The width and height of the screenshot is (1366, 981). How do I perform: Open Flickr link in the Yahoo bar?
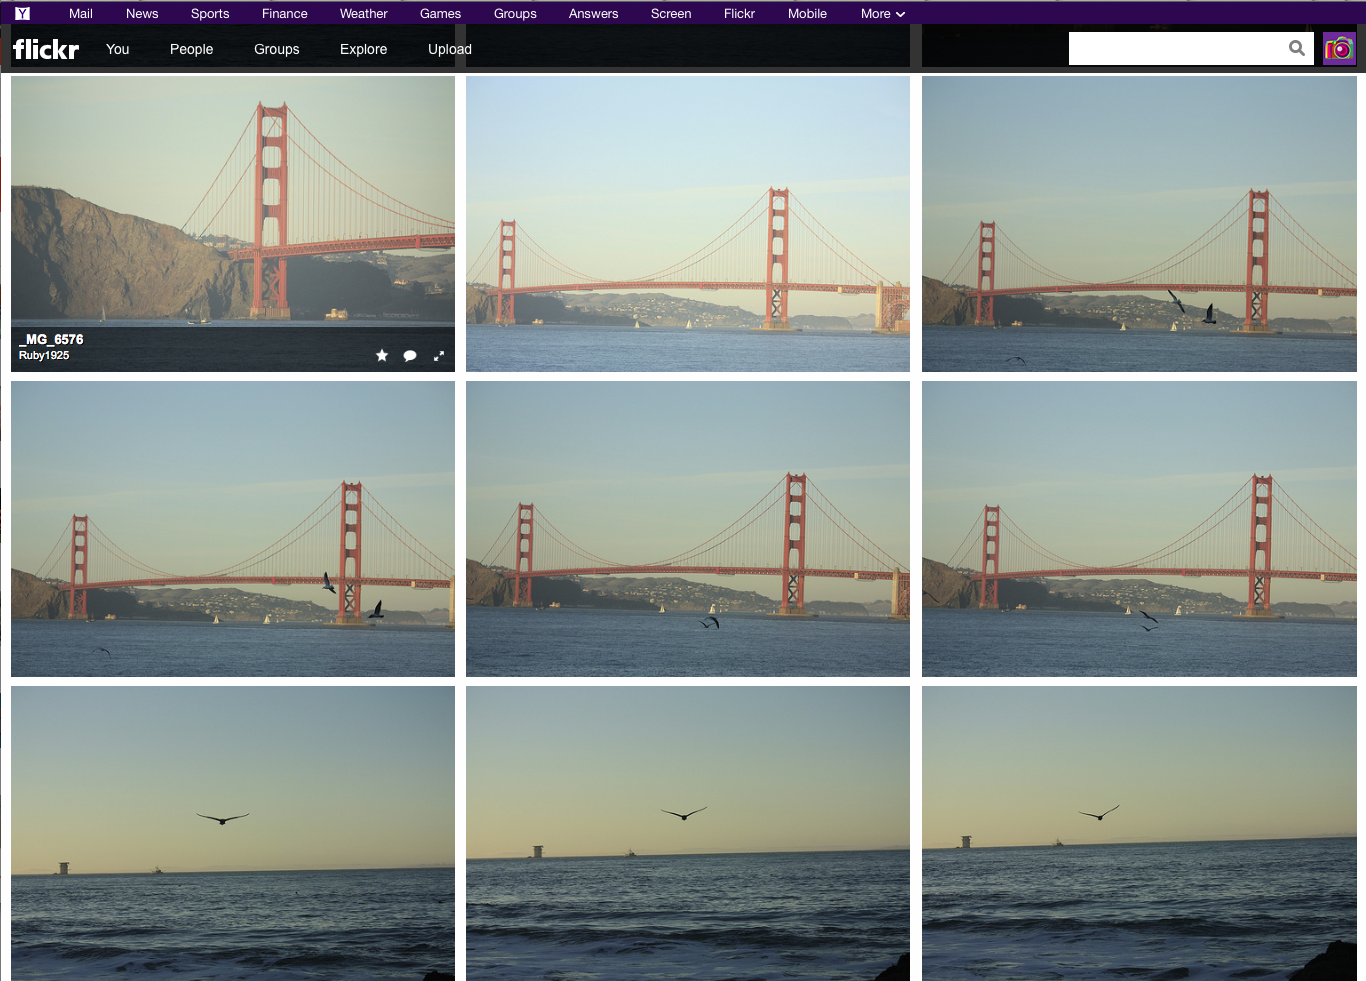[739, 14]
